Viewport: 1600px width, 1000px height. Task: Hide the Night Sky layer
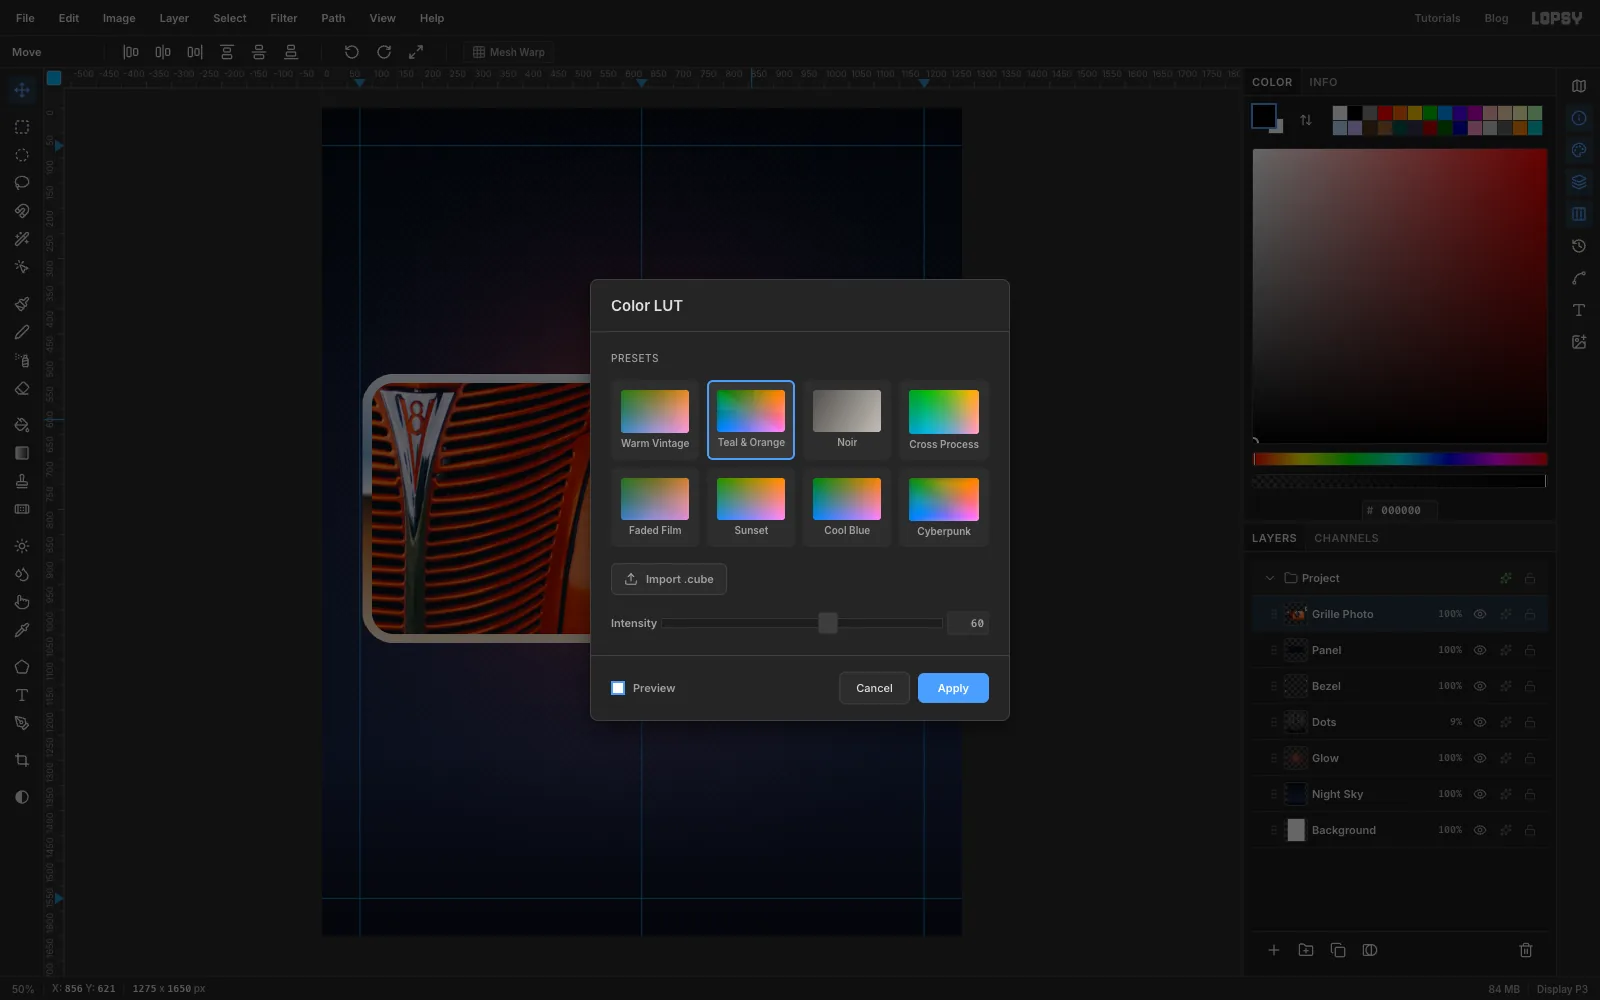tap(1480, 794)
